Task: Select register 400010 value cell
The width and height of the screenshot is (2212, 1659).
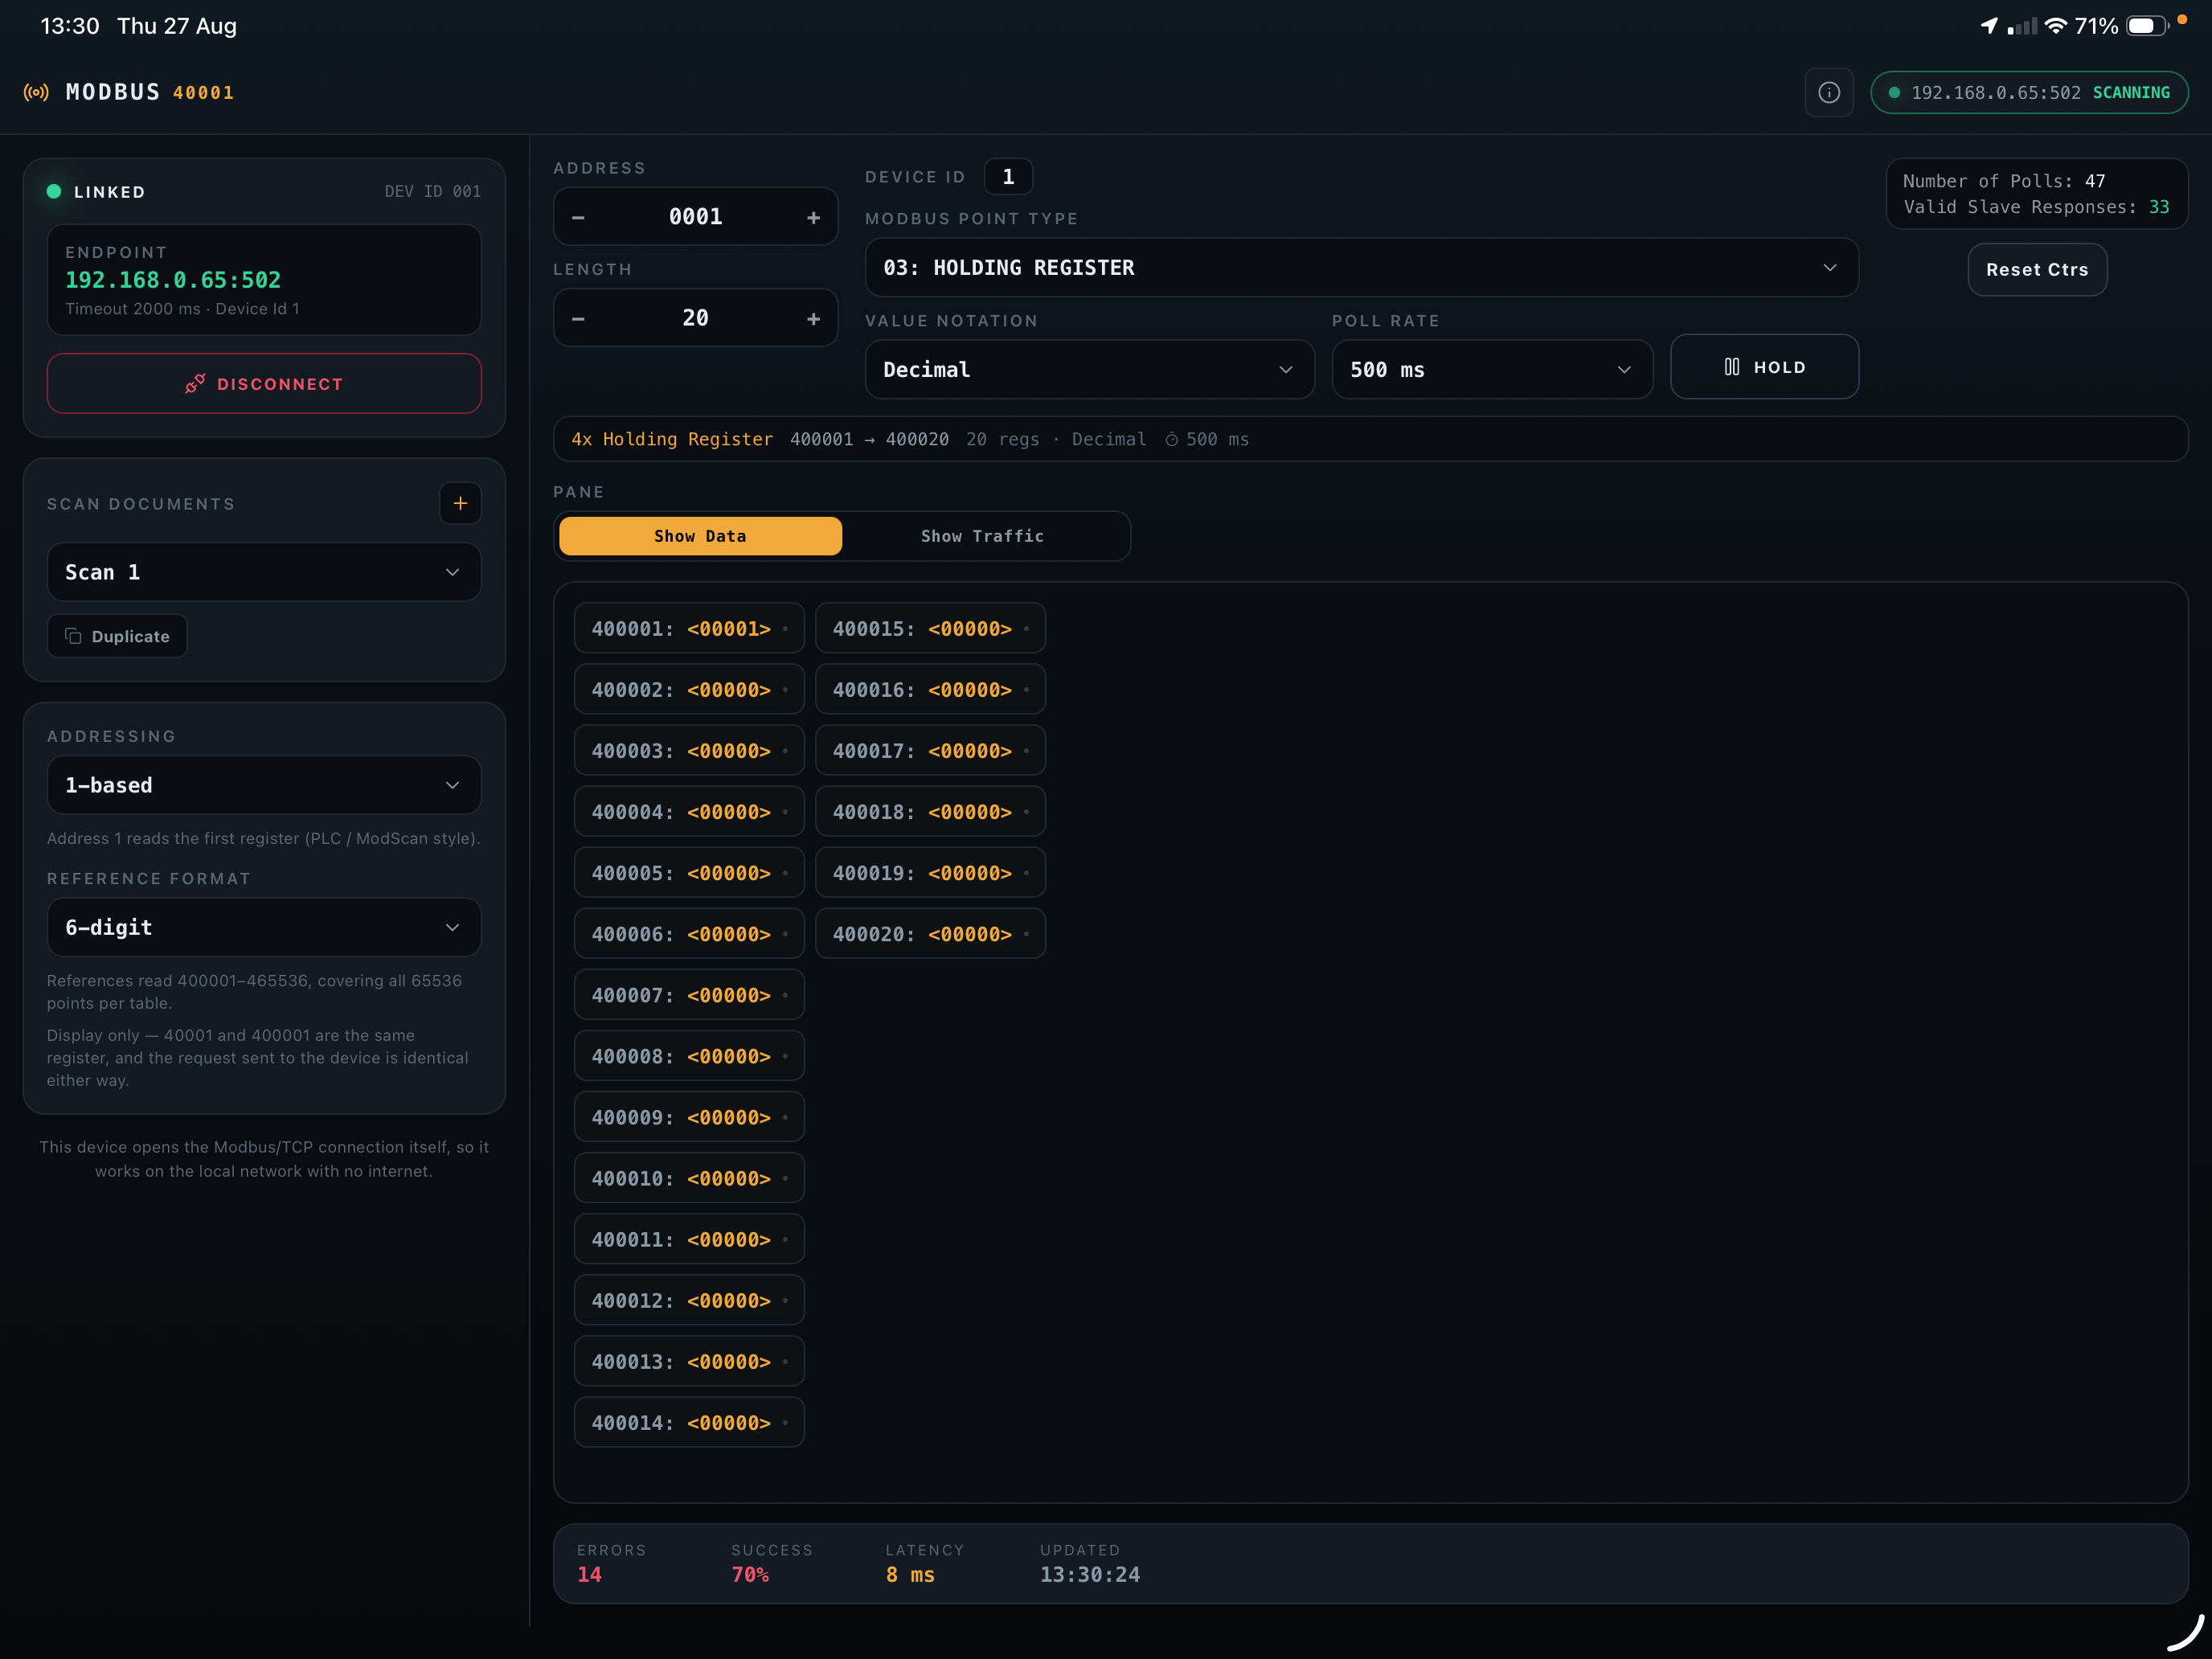Action: coord(689,1178)
